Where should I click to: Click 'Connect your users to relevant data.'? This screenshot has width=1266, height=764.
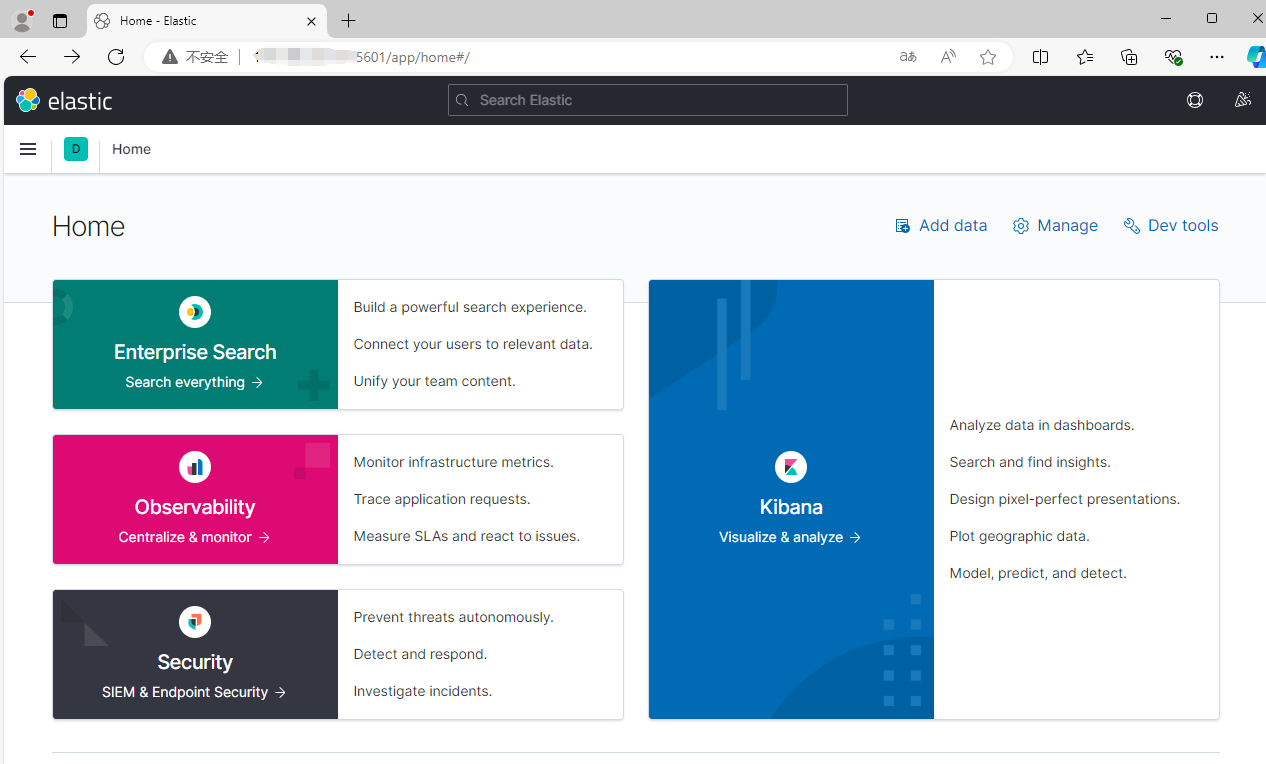click(x=473, y=344)
